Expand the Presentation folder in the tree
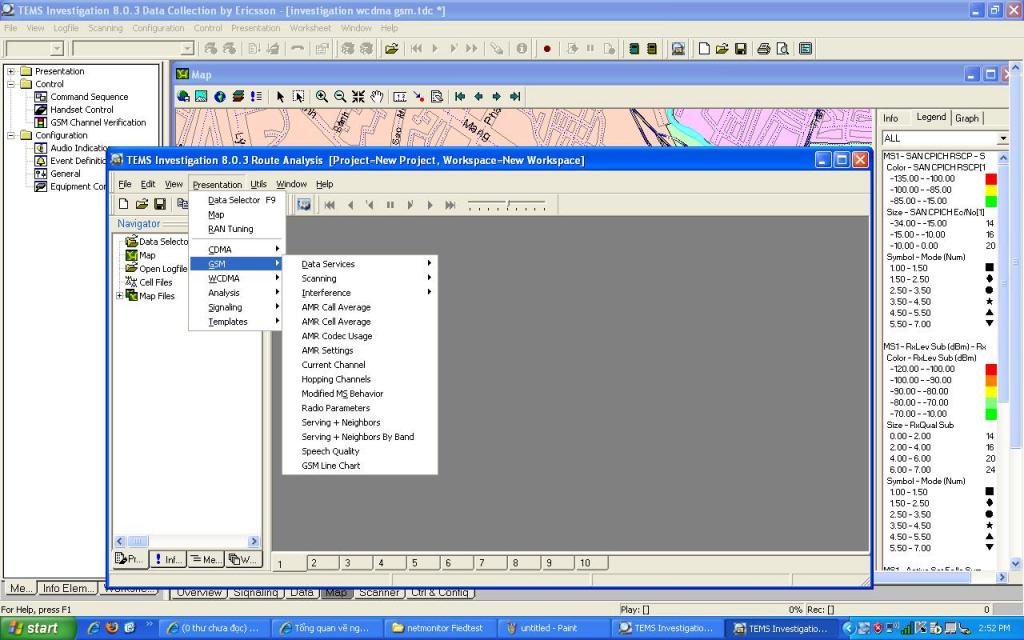 click(11, 71)
